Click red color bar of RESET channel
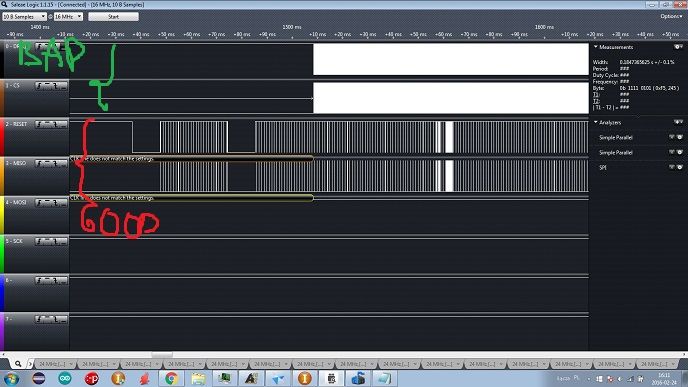 point(2,136)
